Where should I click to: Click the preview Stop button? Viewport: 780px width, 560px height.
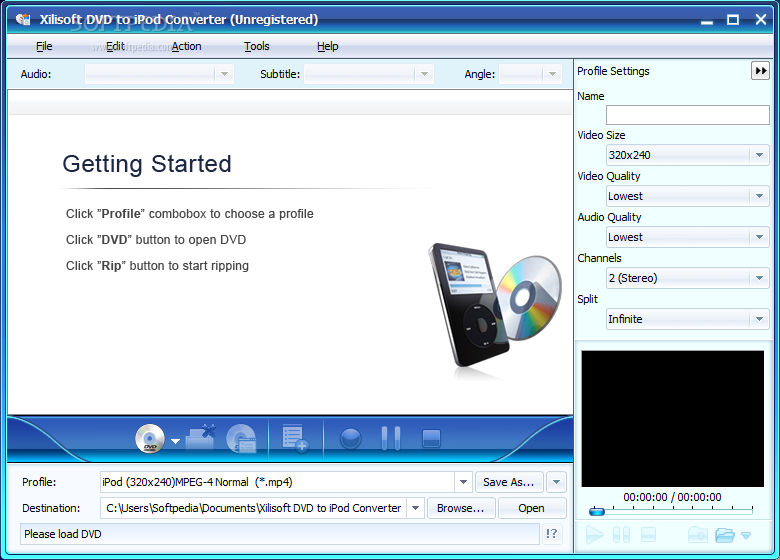coord(648,535)
